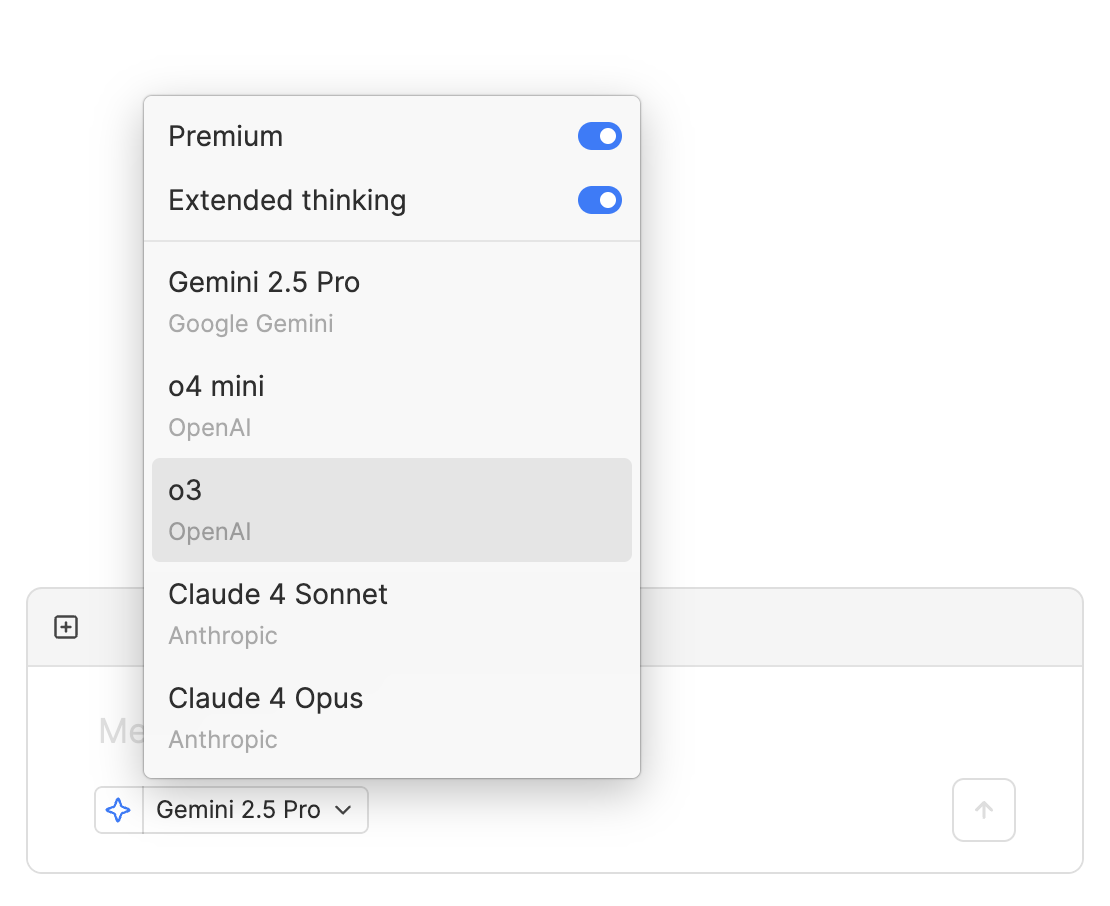Toggle the Premium switch off

600,136
